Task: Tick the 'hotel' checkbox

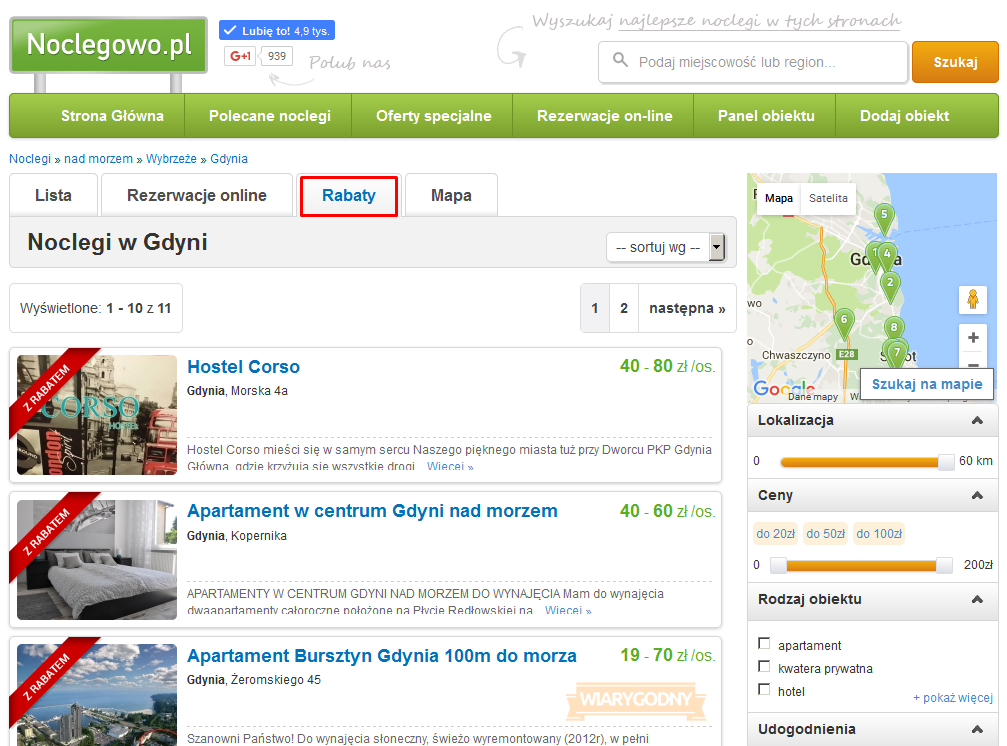Action: pyautogui.click(x=764, y=690)
